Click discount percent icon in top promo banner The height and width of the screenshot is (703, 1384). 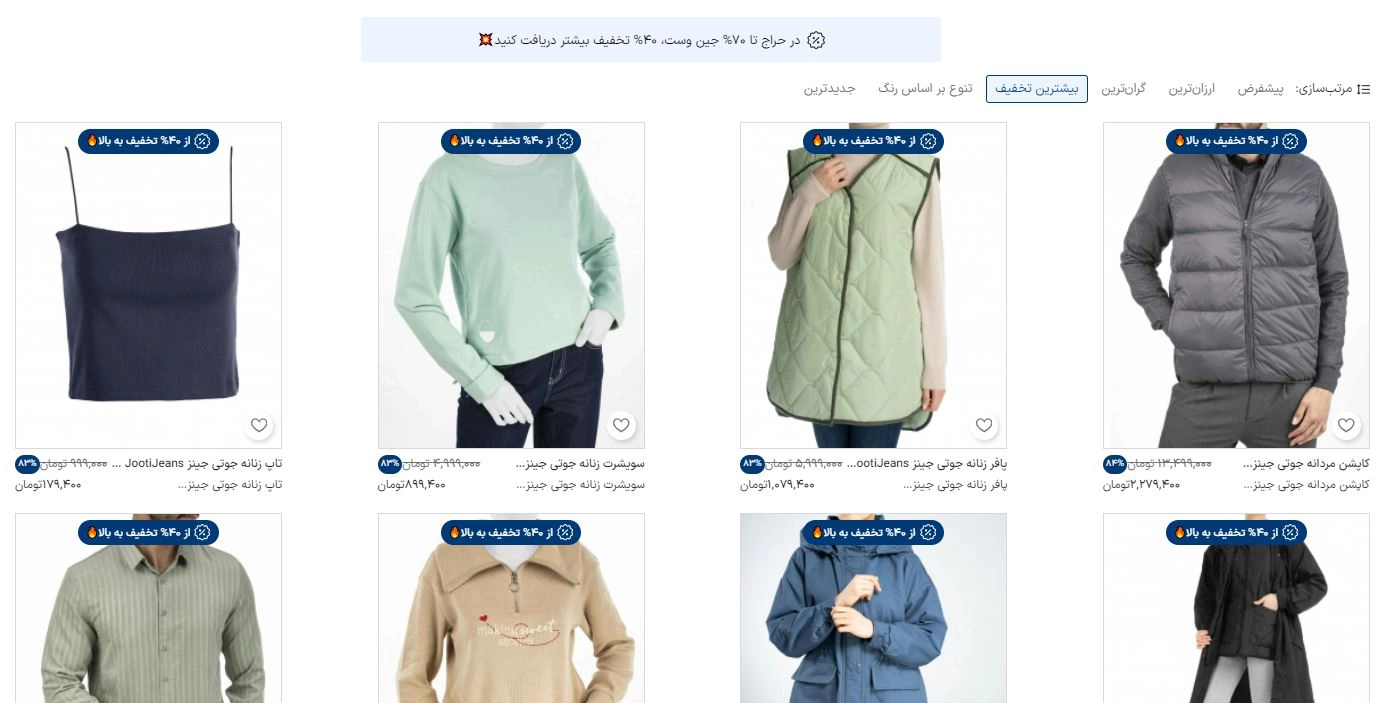(816, 40)
